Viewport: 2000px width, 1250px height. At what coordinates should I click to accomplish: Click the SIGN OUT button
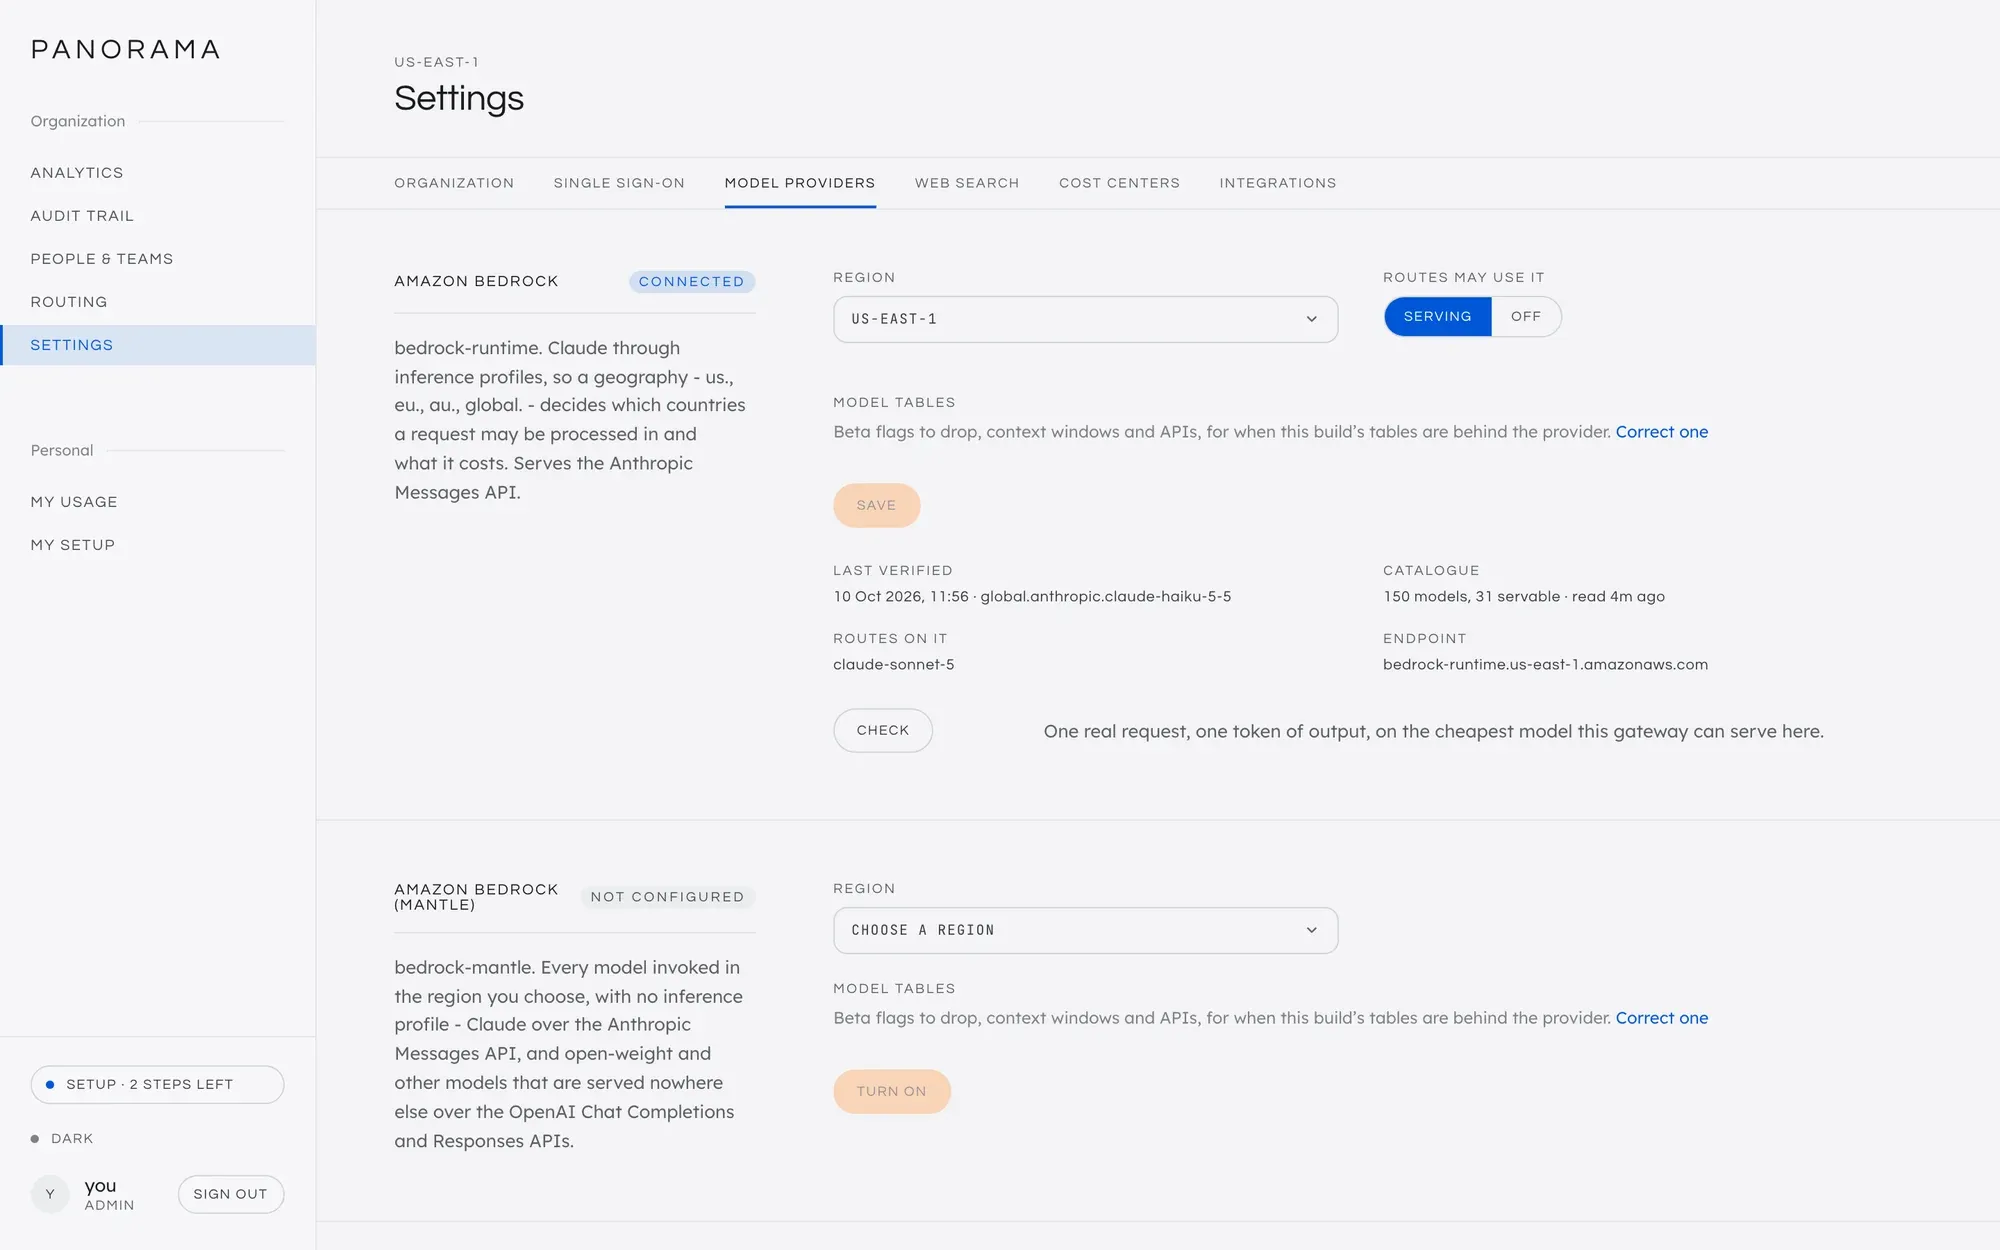pos(230,1194)
